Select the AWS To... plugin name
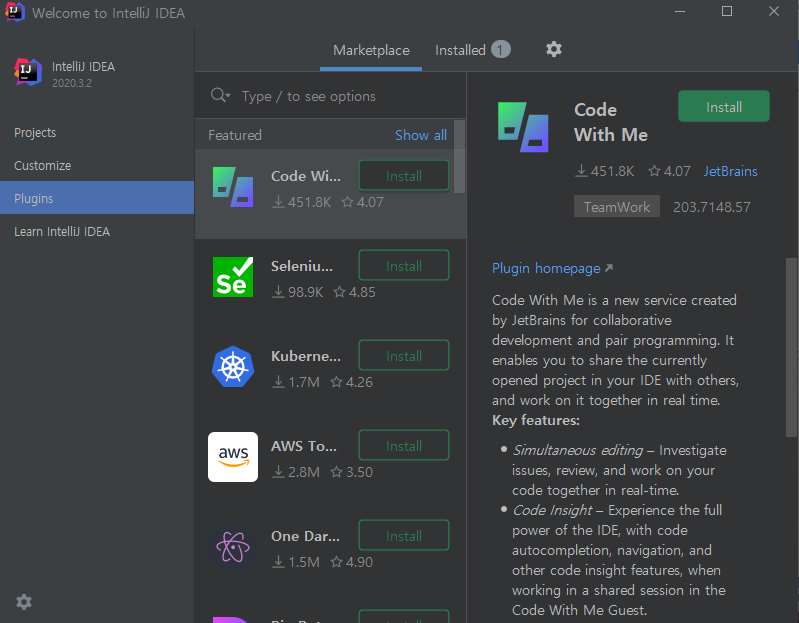This screenshot has height=623, width=799. [304, 446]
